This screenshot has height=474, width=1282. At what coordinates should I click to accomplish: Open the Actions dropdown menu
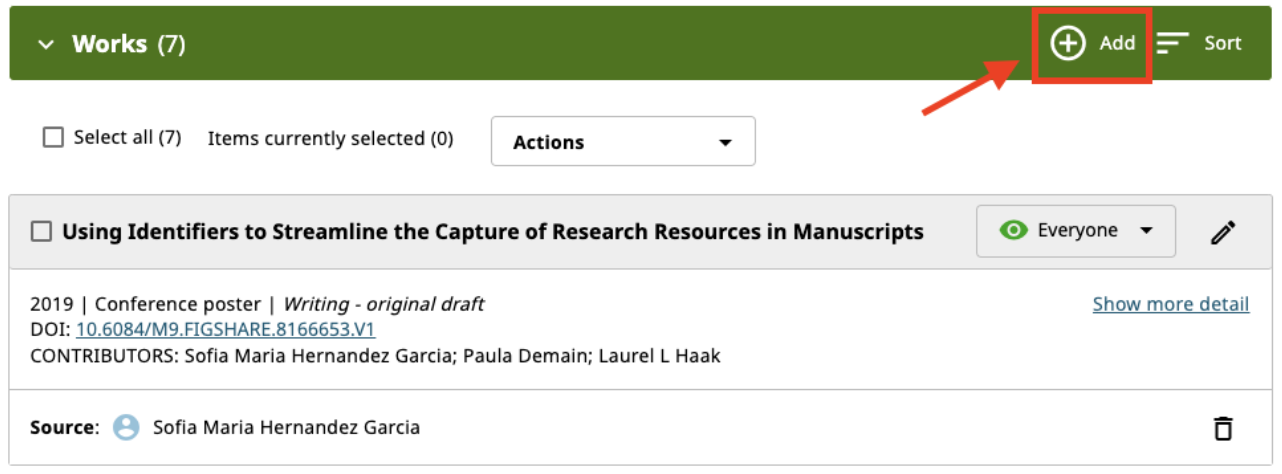point(622,142)
